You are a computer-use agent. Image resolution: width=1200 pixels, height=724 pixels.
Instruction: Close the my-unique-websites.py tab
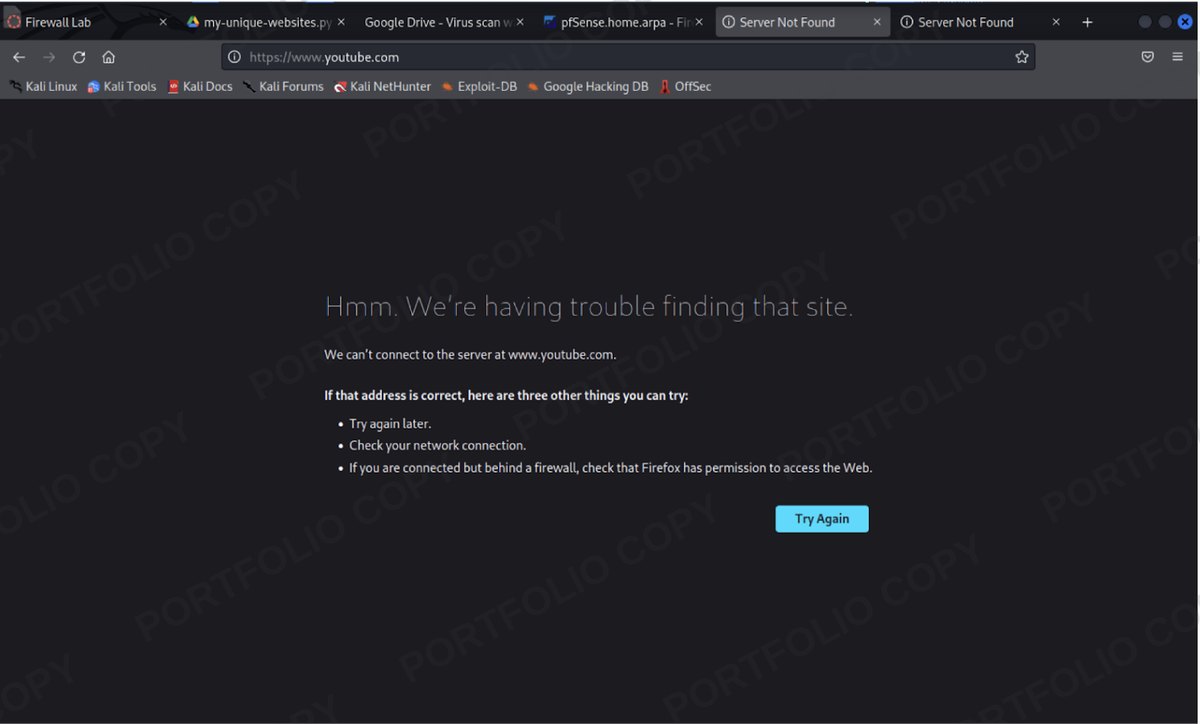(x=341, y=22)
